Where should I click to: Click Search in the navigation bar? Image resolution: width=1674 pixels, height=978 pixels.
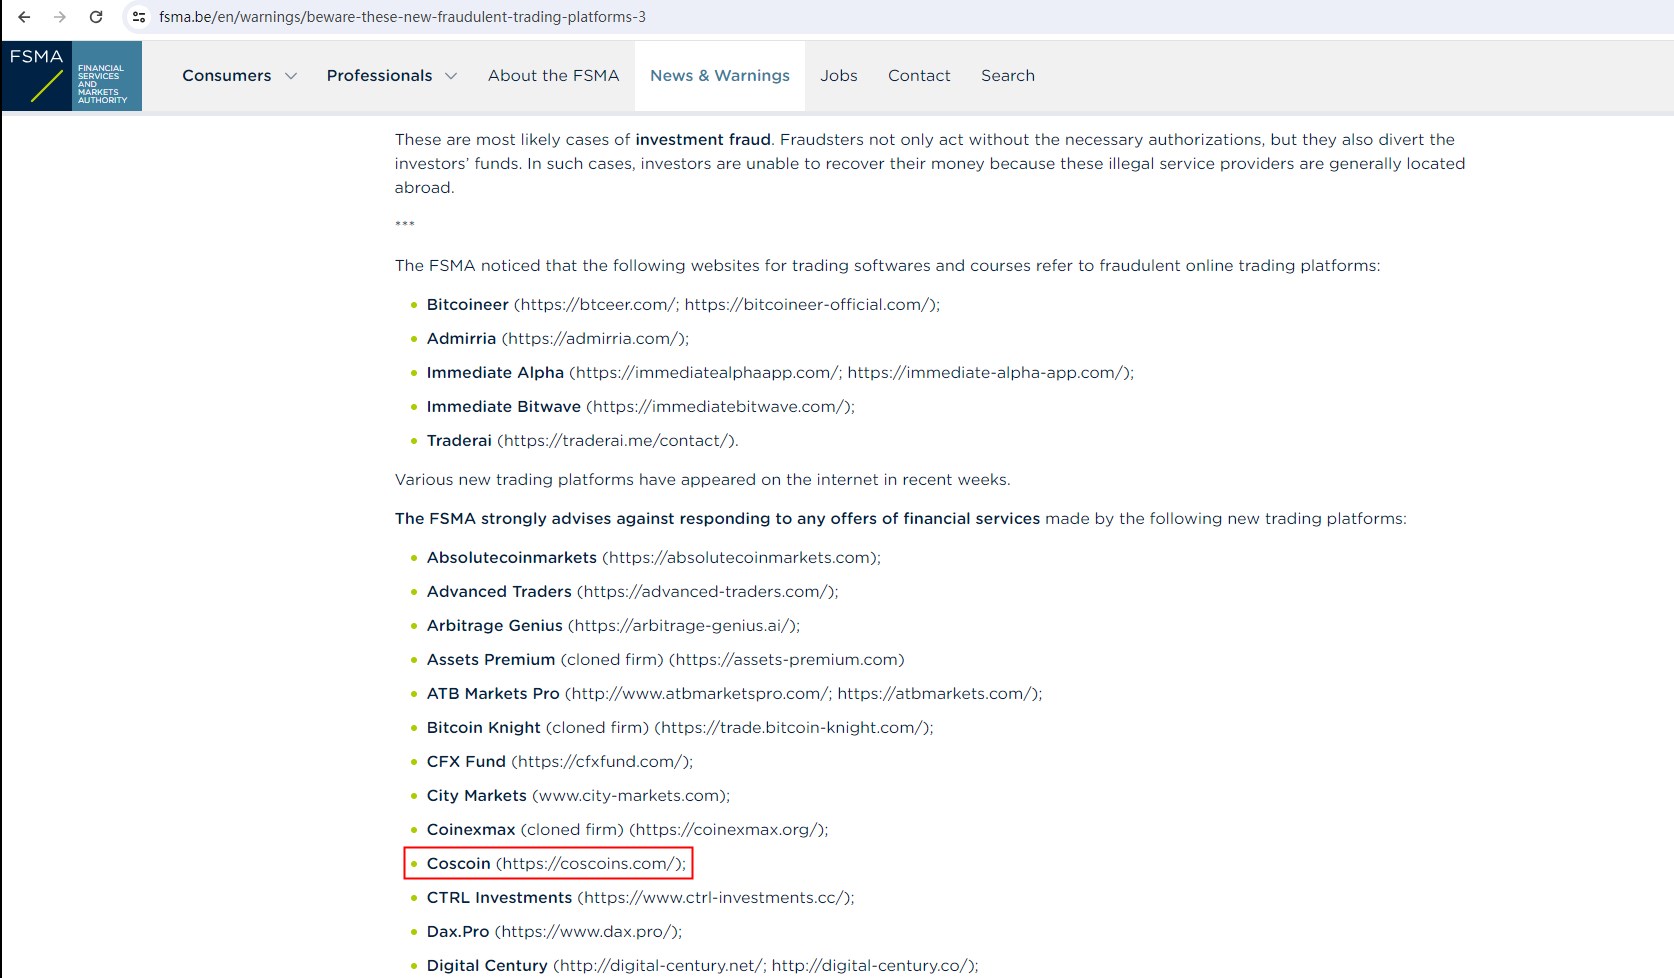pyautogui.click(x=1007, y=76)
